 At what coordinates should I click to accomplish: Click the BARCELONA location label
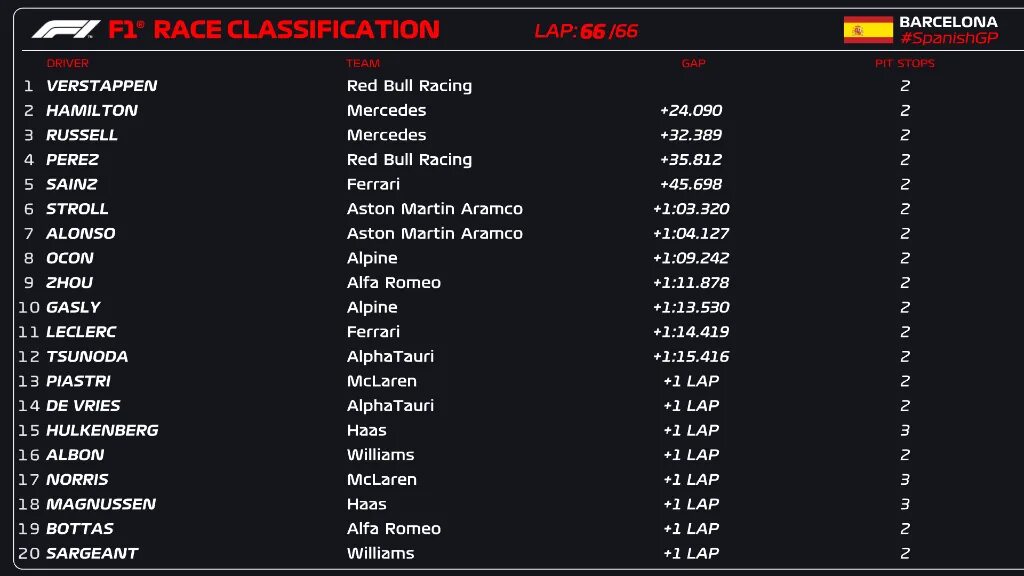point(948,21)
